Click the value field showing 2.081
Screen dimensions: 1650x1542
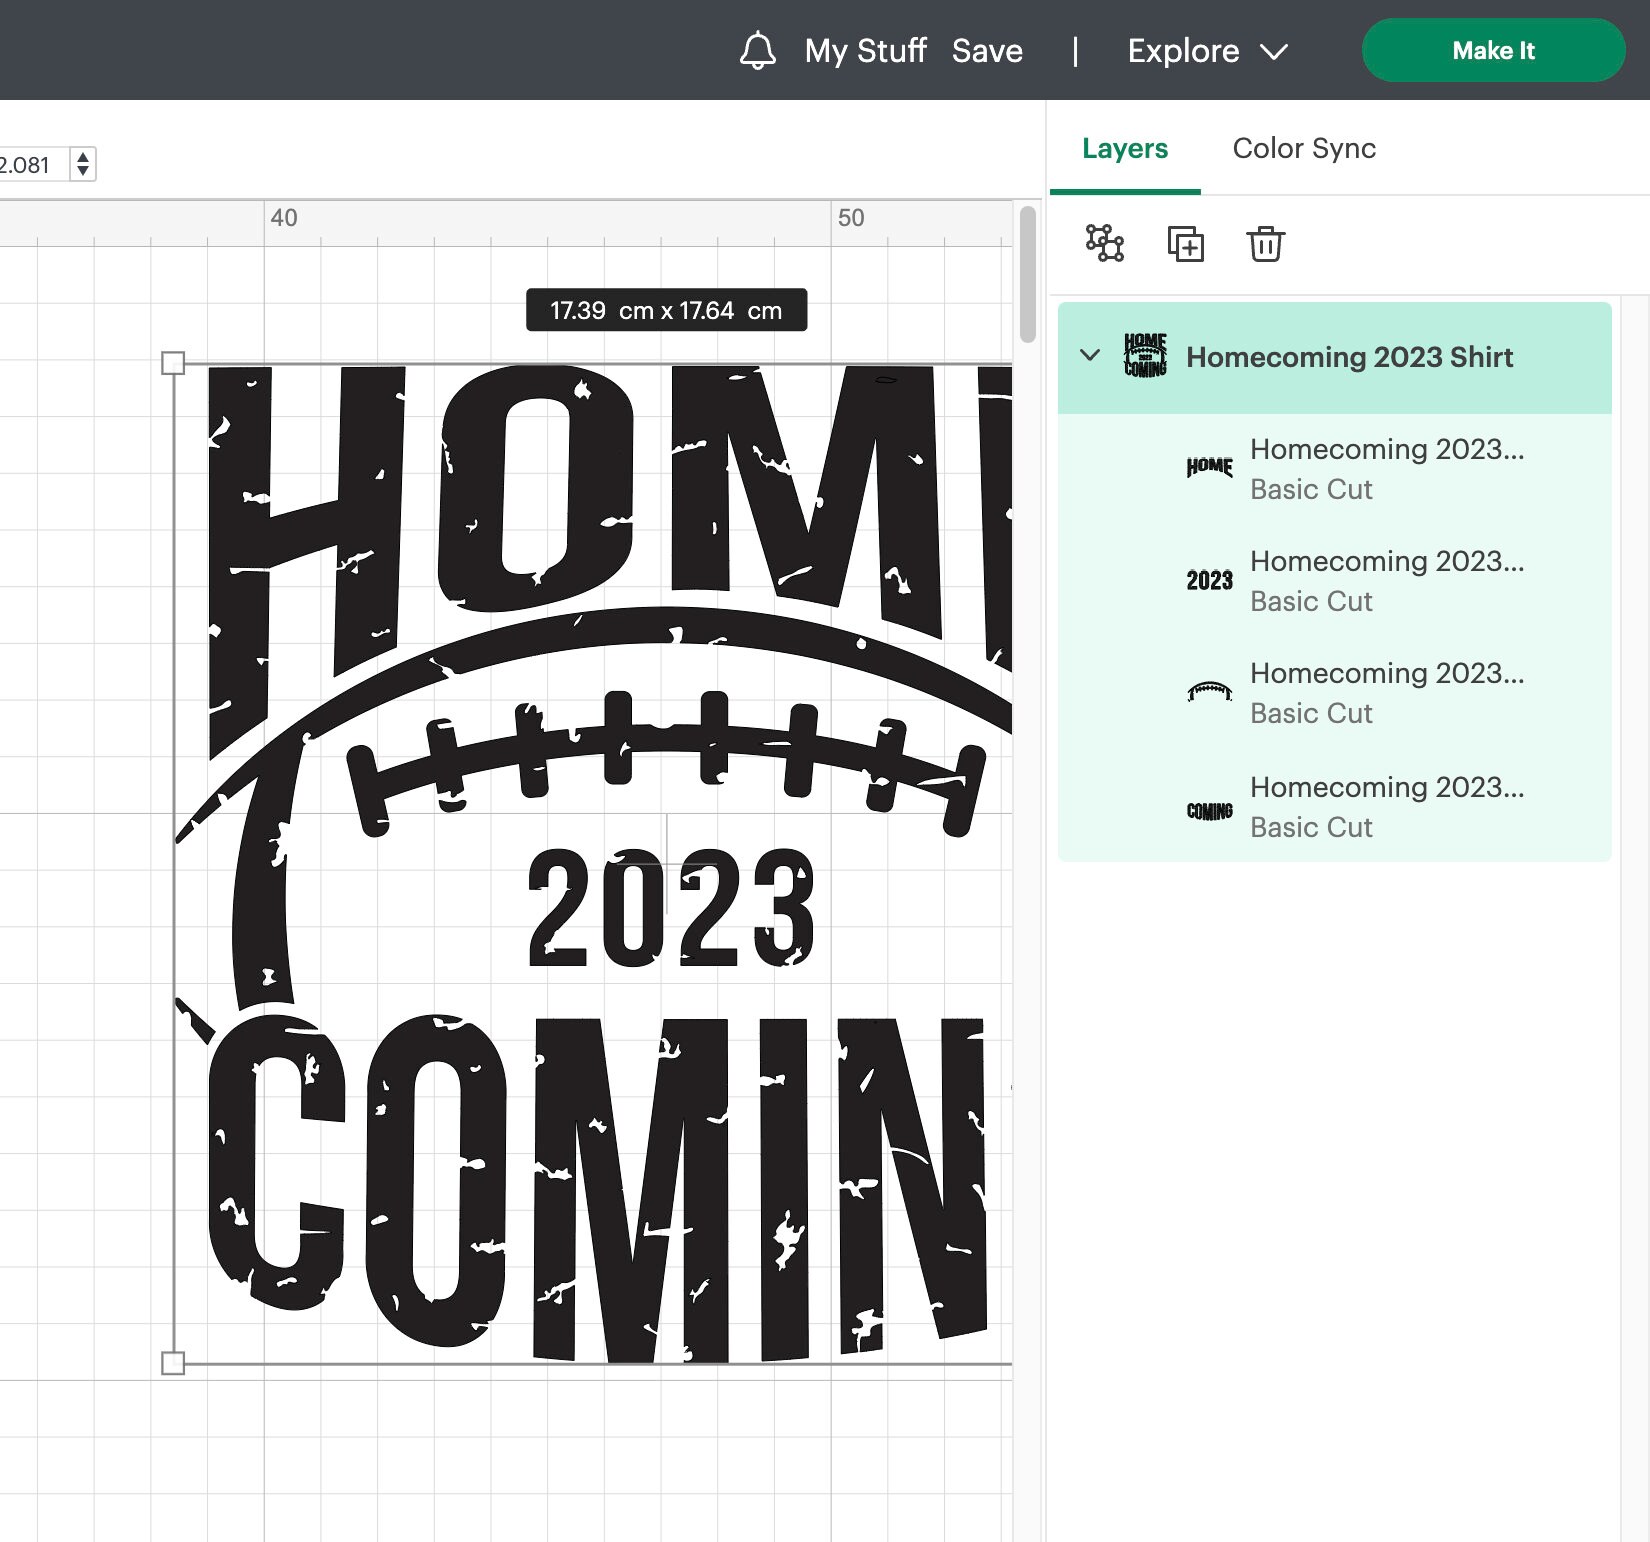click(x=30, y=164)
